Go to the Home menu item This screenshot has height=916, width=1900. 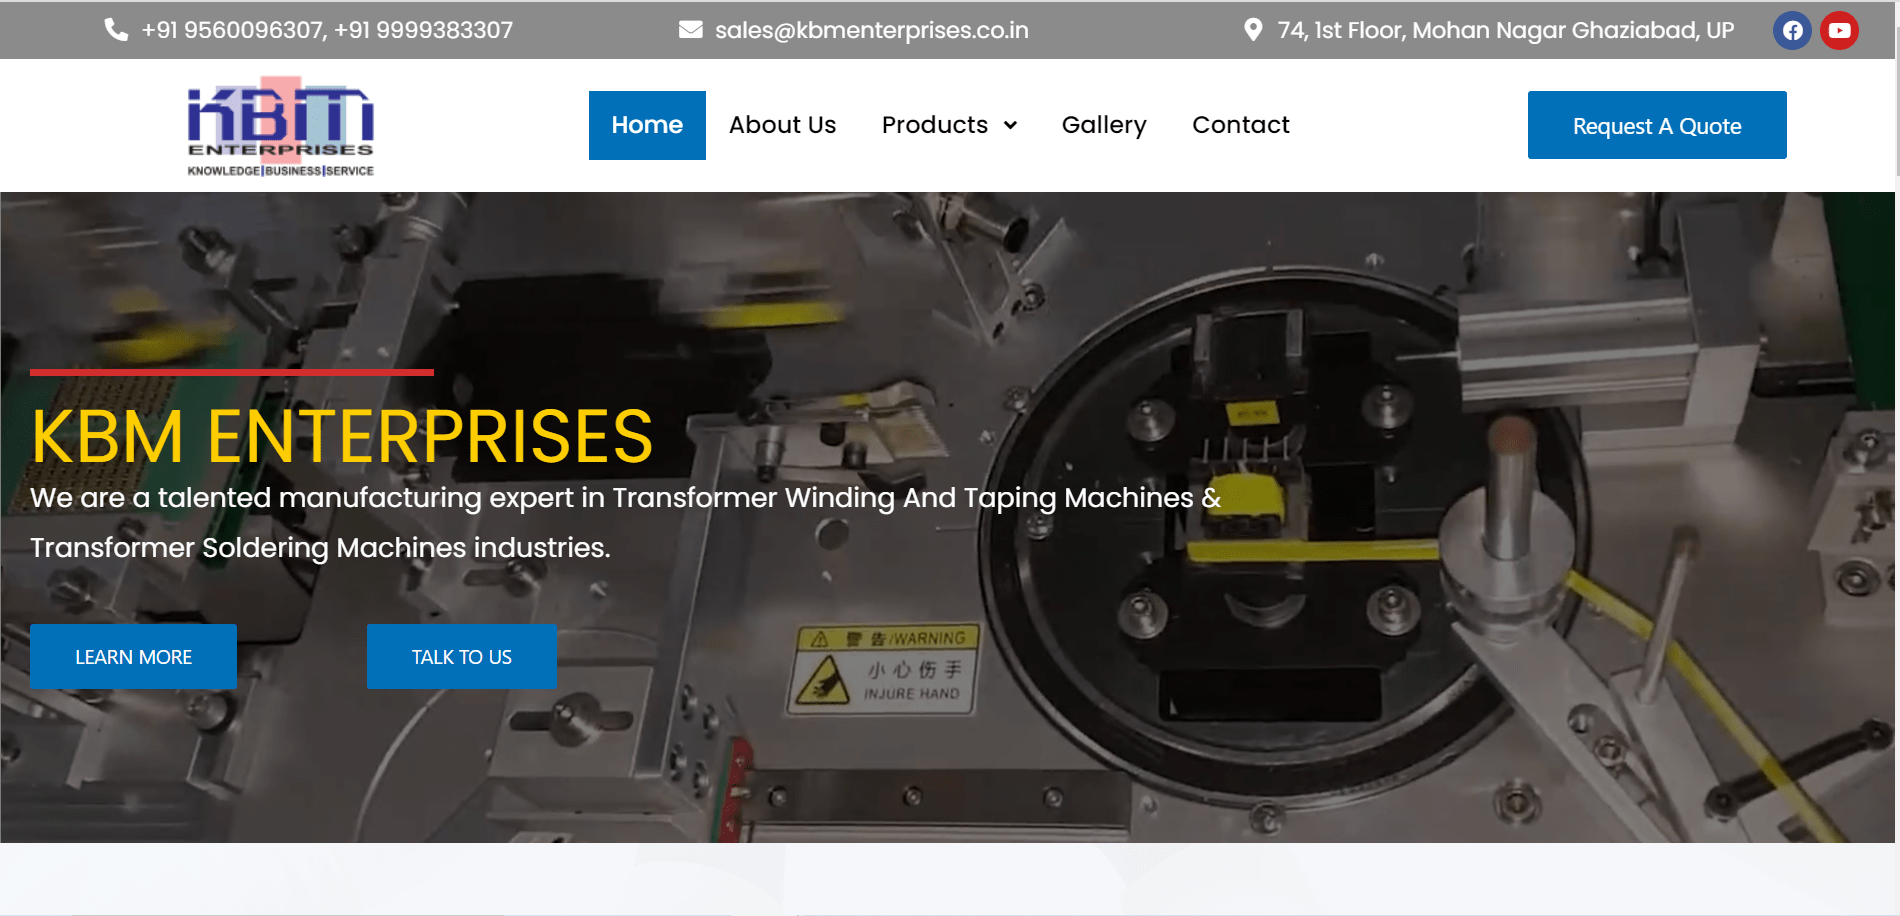point(647,125)
